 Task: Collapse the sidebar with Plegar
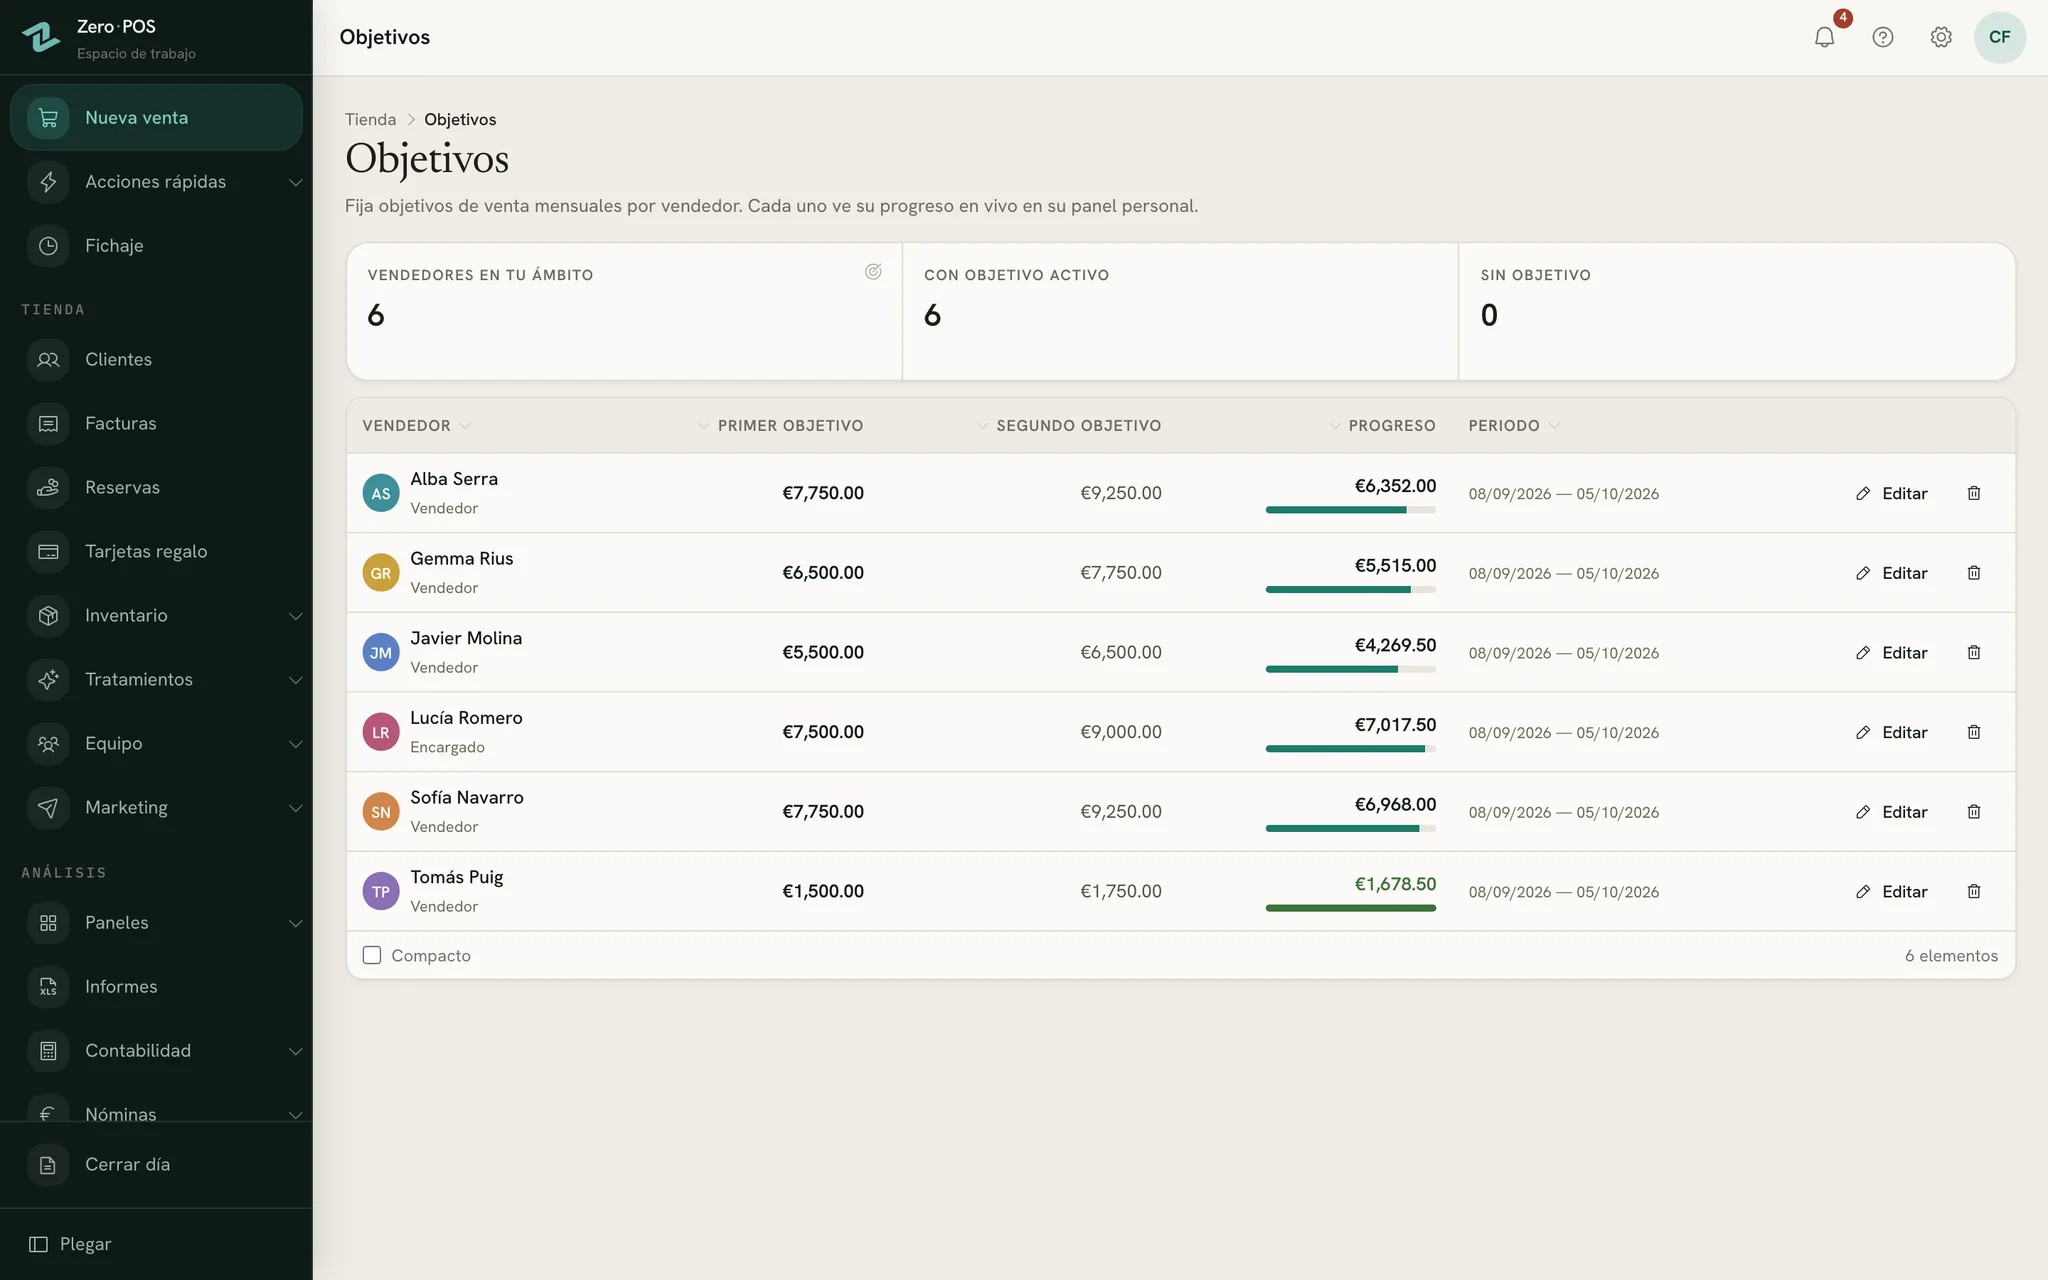click(x=70, y=1244)
